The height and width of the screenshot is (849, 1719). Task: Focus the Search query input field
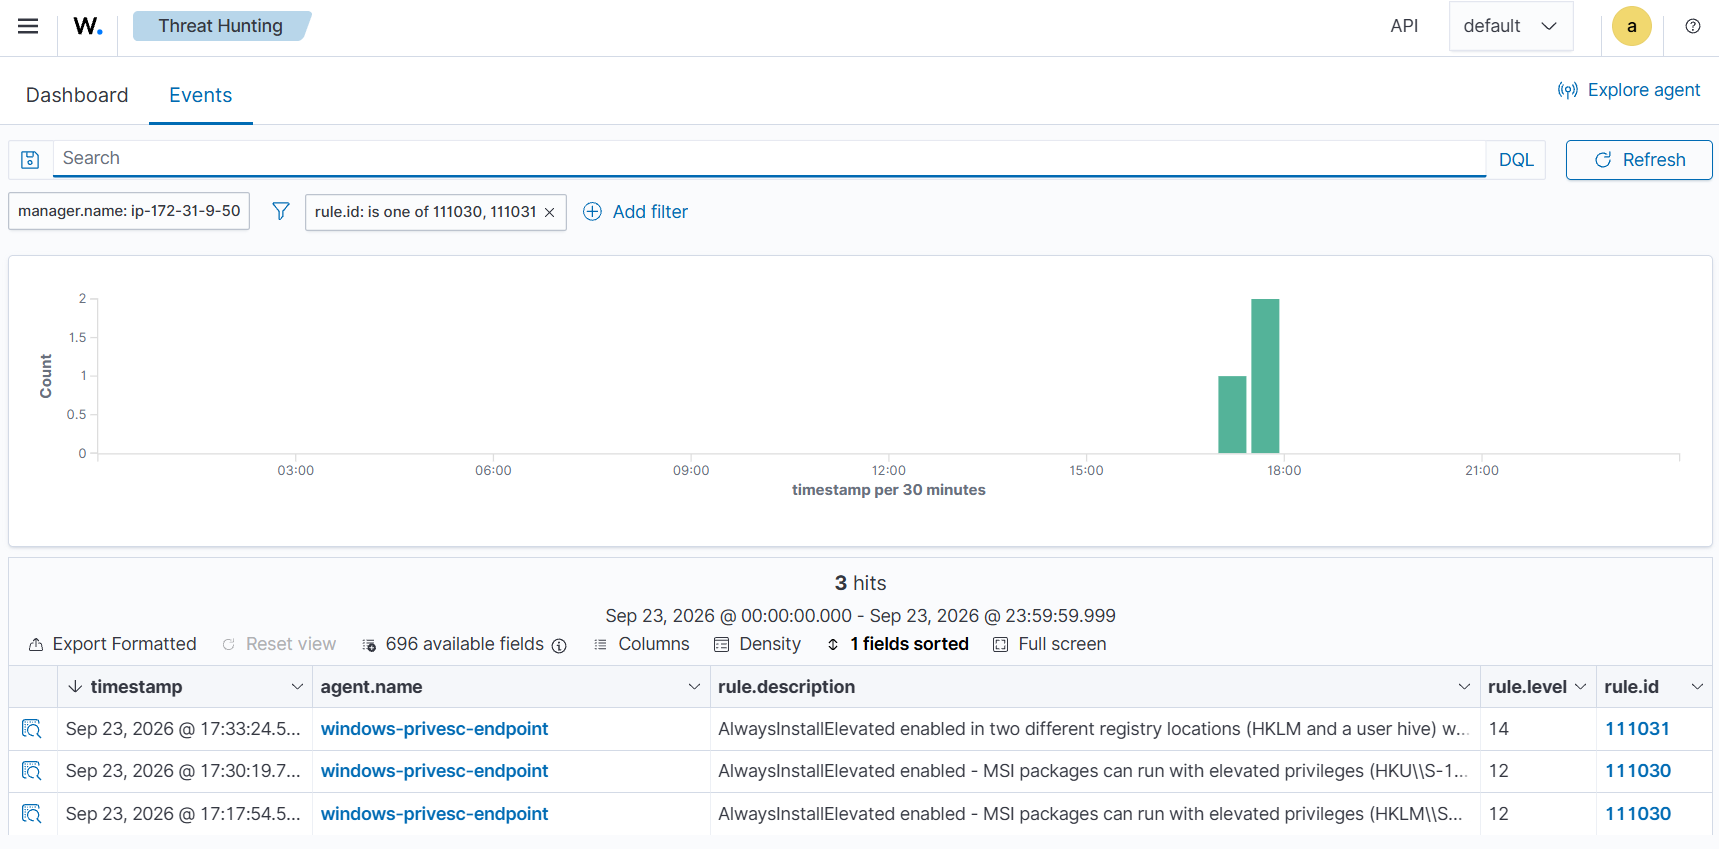point(769,158)
